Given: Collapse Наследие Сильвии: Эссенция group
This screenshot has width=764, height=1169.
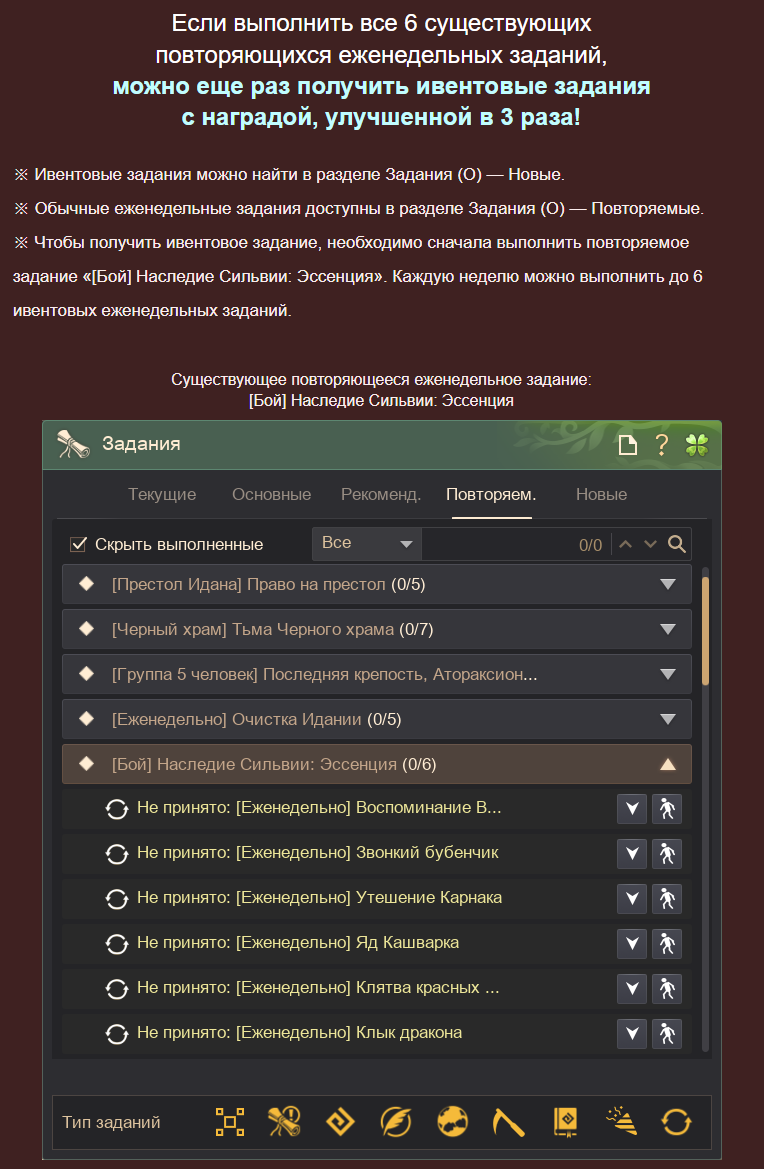Looking at the screenshot, I should click(668, 764).
